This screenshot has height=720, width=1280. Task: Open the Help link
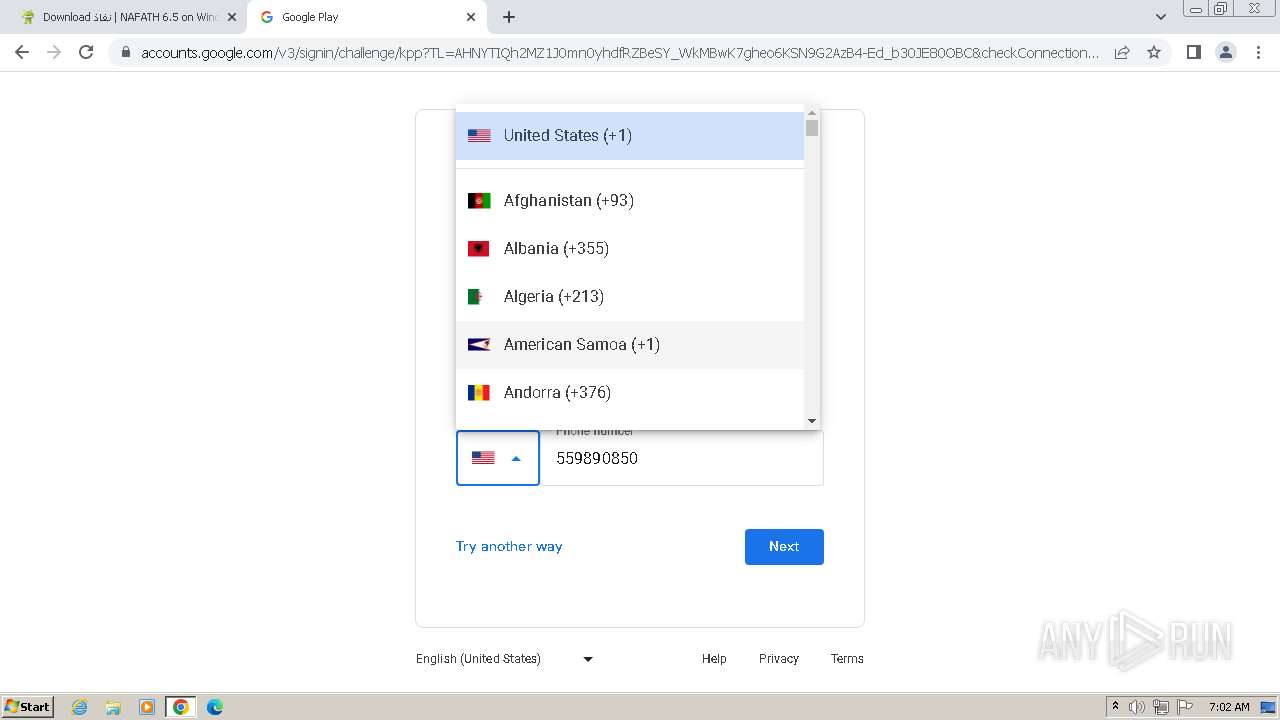click(714, 659)
